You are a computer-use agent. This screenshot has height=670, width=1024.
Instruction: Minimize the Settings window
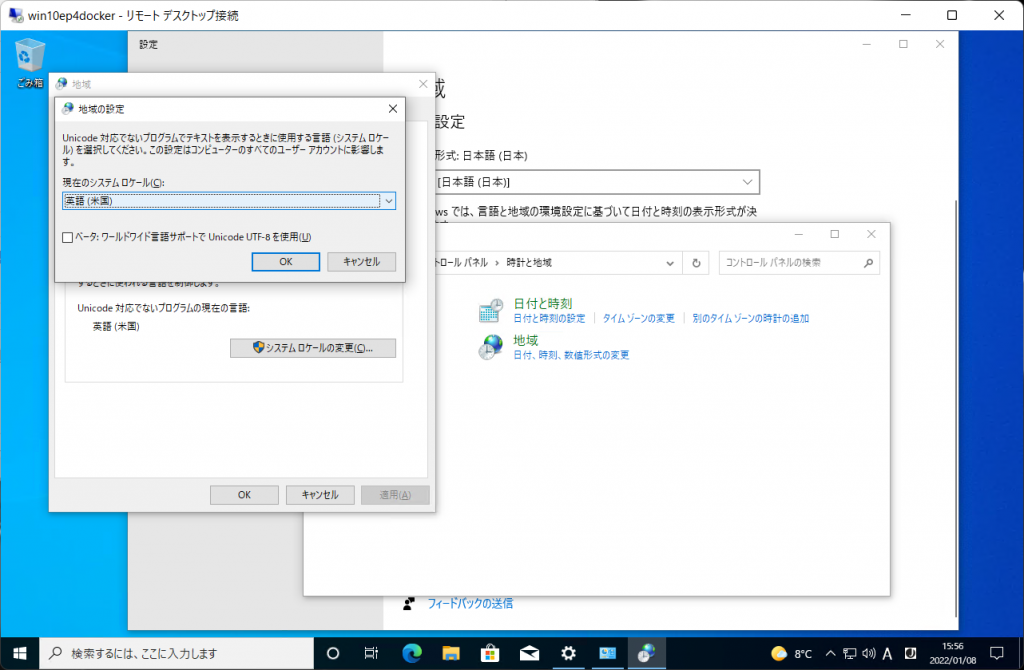[867, 44]
